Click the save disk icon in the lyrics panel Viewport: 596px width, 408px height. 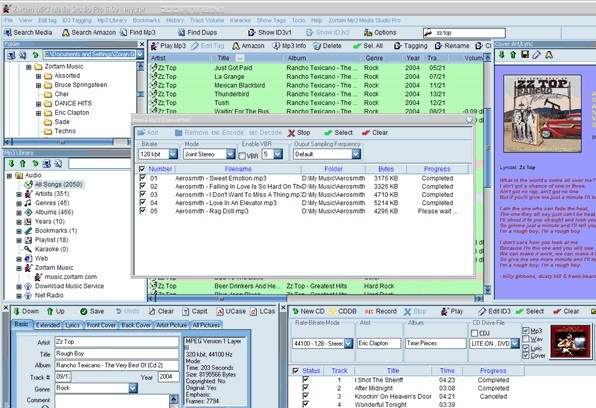coord(525,55)
